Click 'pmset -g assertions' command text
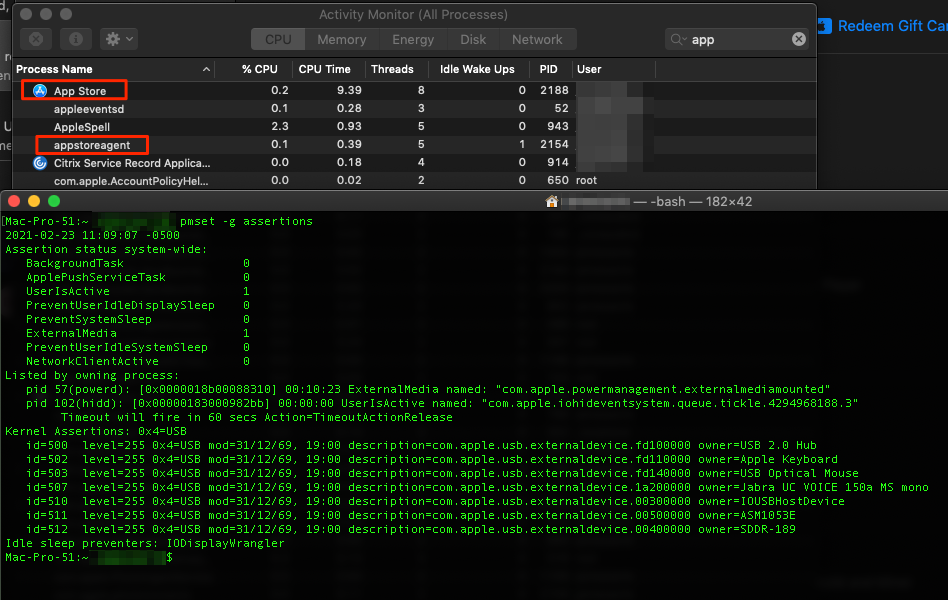Viewport: 948px width, 600px height. coord(246,221)
